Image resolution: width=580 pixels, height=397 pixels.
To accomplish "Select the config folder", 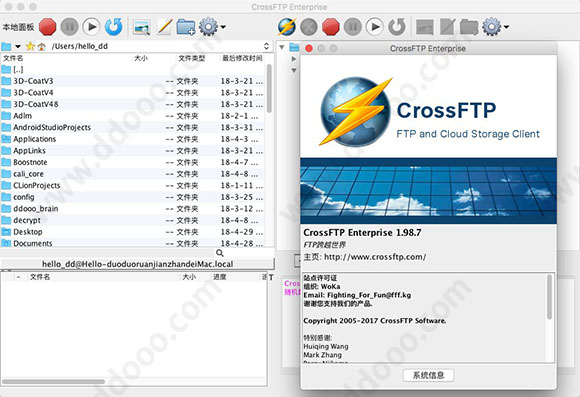I will pyautogui.click(x=132, y=197).
